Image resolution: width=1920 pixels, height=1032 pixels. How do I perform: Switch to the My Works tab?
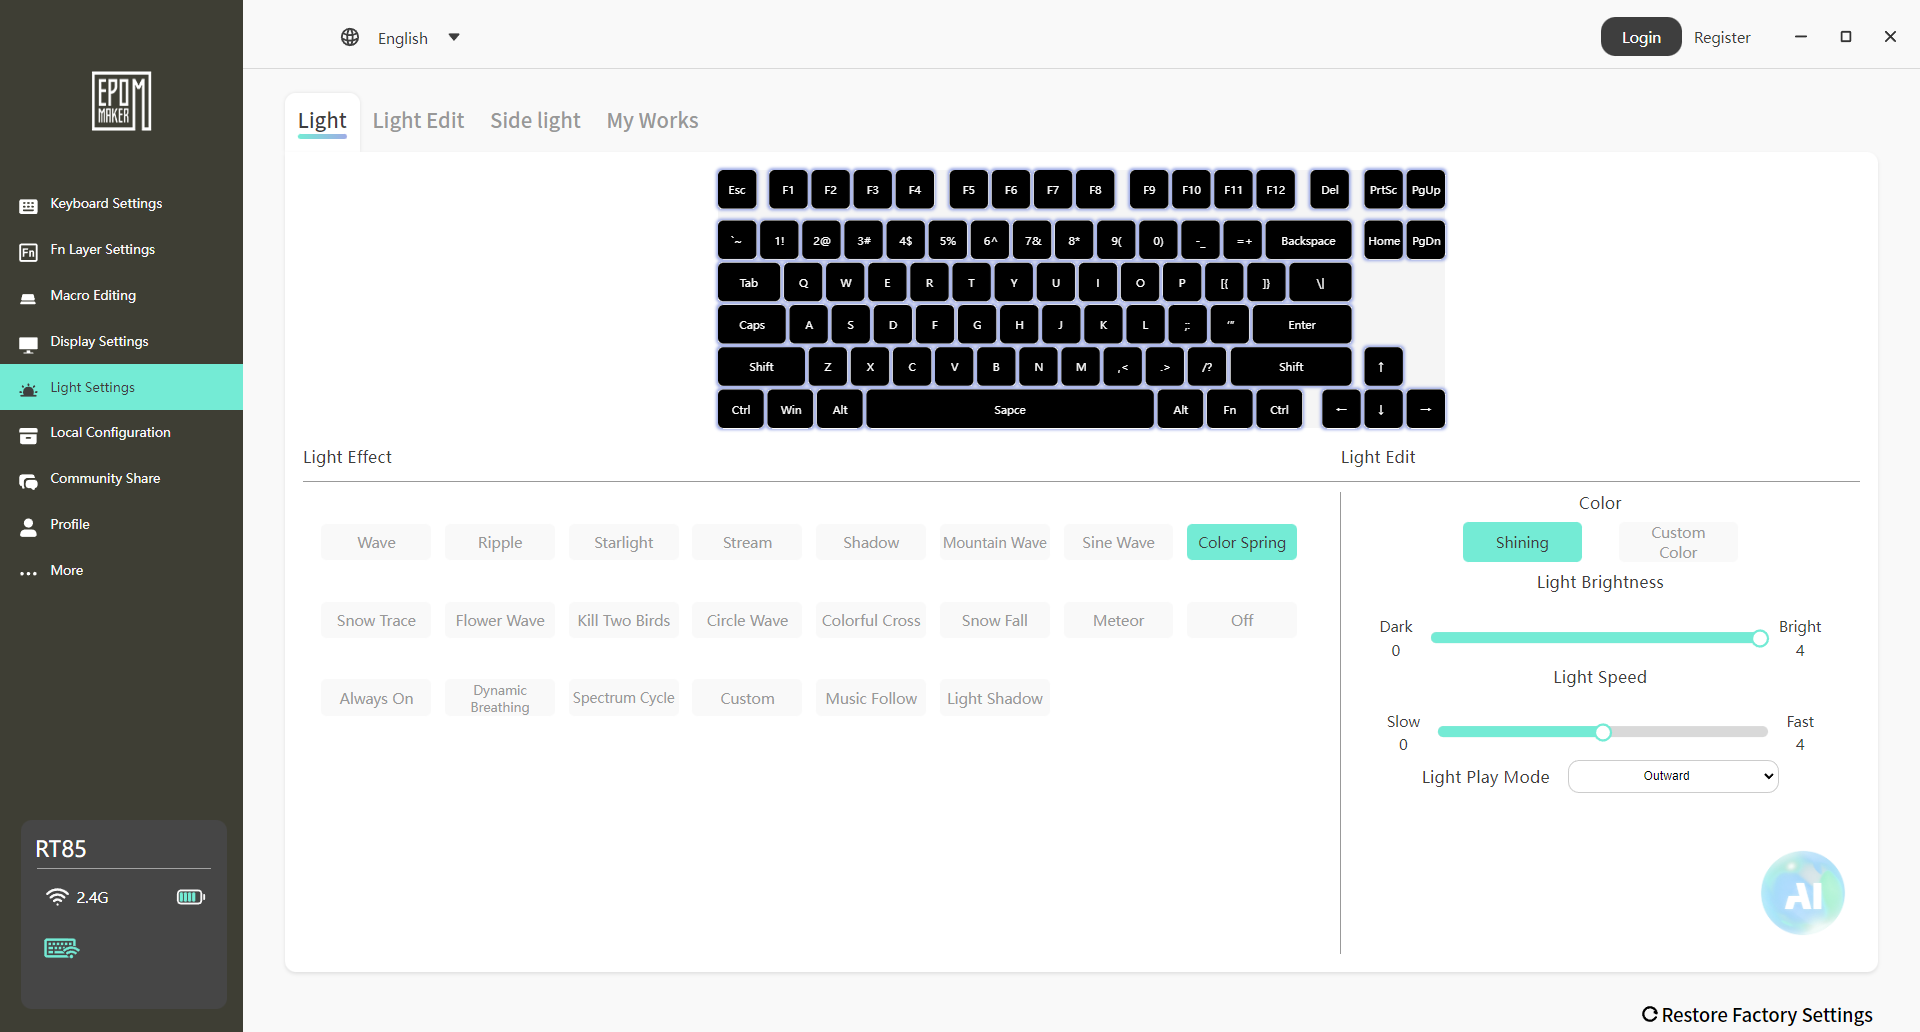652,121
